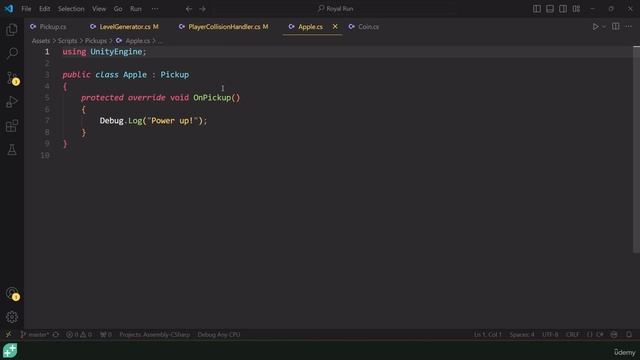Select Pickups in the breadcrumb

tap(96, 41)
